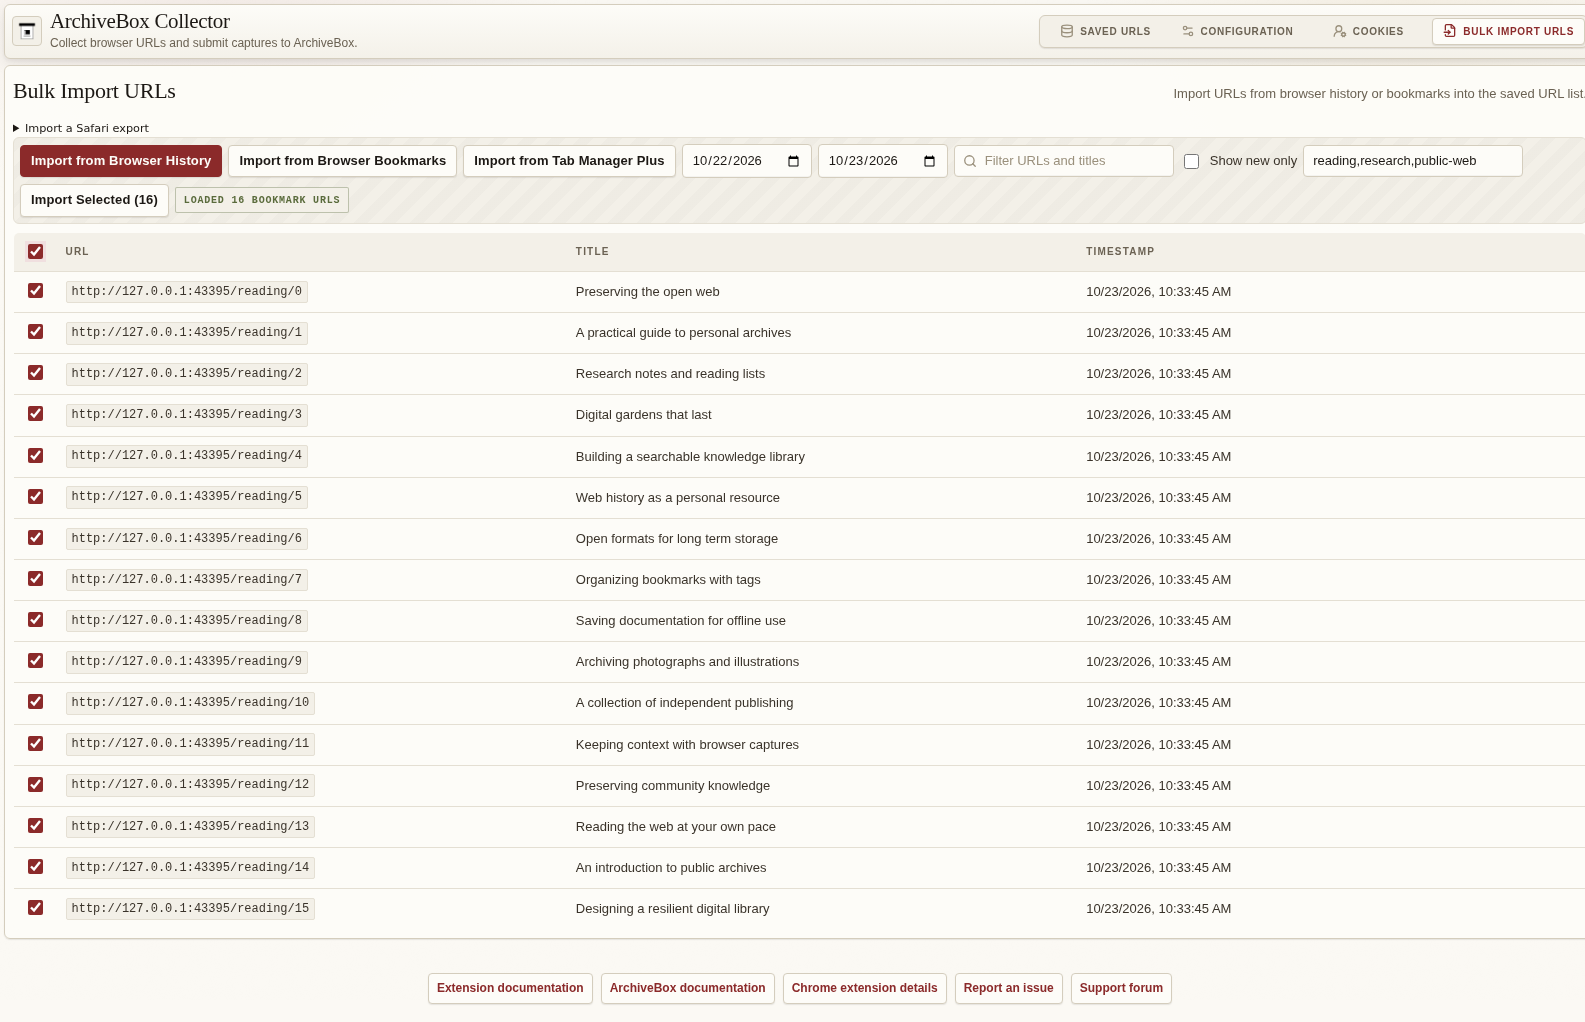This screenshot has height=1022, width=1585.
Task: Click the ArchiveBox Collector logo icon
Action: click(27, 31)
